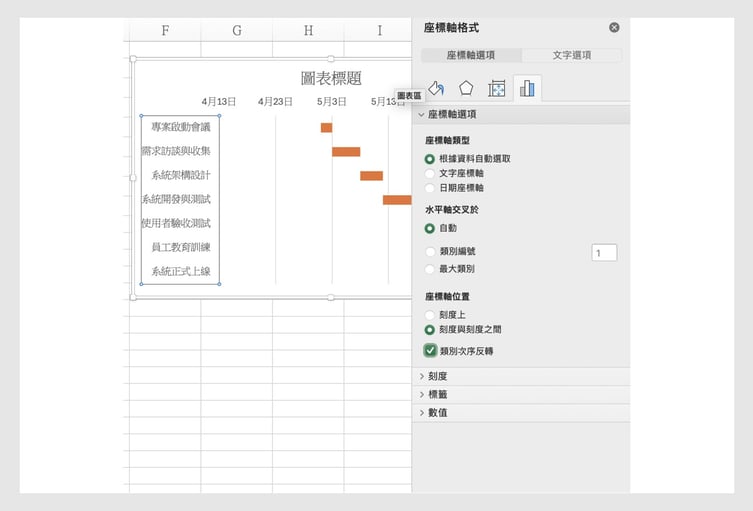Image resolution: width=753 pixels, height=511 pixels.
Task: Click the 員工教育訓練 category label
Action: coord(181,247)
